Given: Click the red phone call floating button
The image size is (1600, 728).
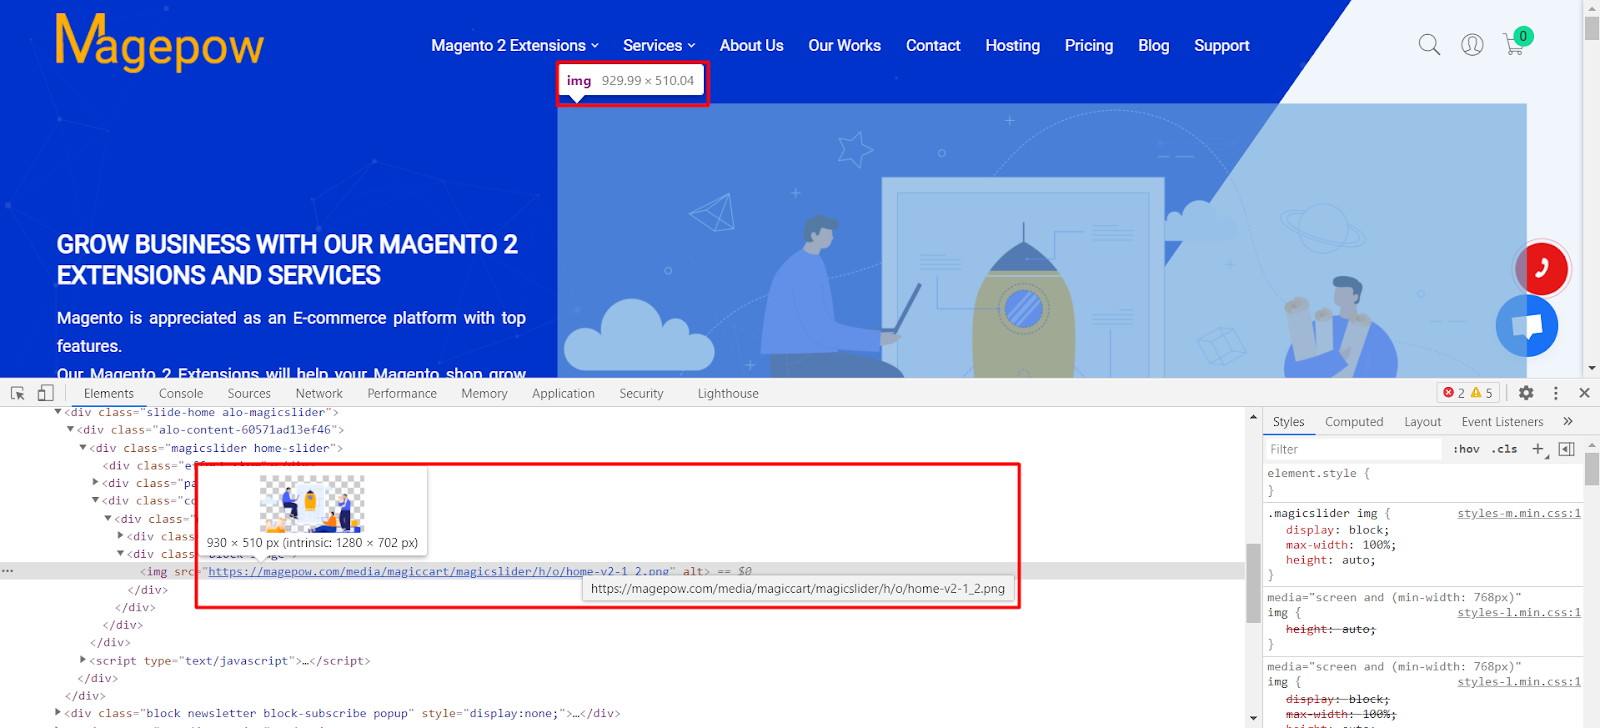Looking at the screenshot, I should [1541, 268].
